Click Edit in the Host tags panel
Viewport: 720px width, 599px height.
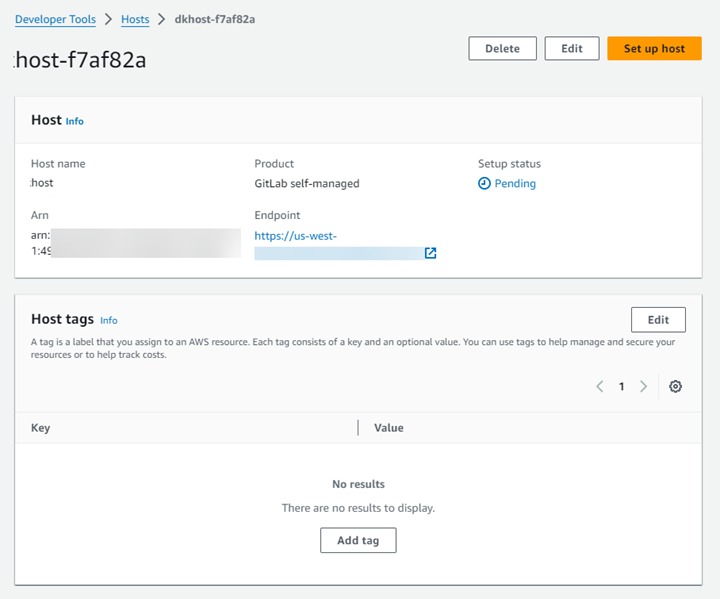click(658, 320)
